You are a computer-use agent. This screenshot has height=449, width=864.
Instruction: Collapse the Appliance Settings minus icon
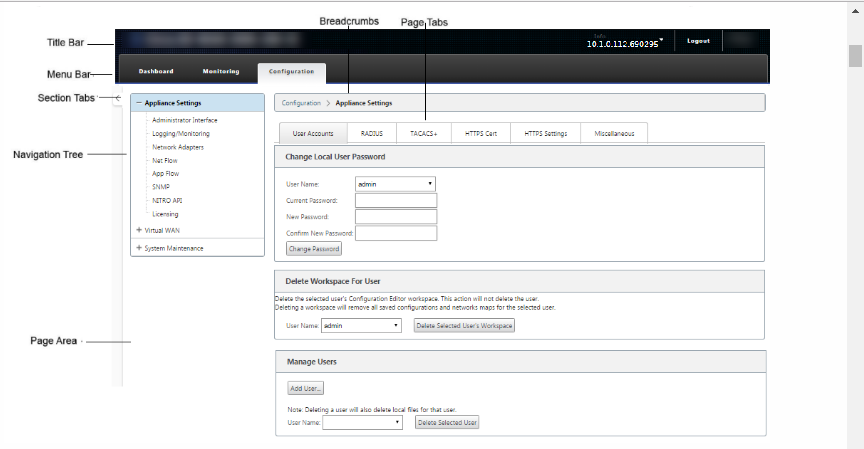click(139, 102)
